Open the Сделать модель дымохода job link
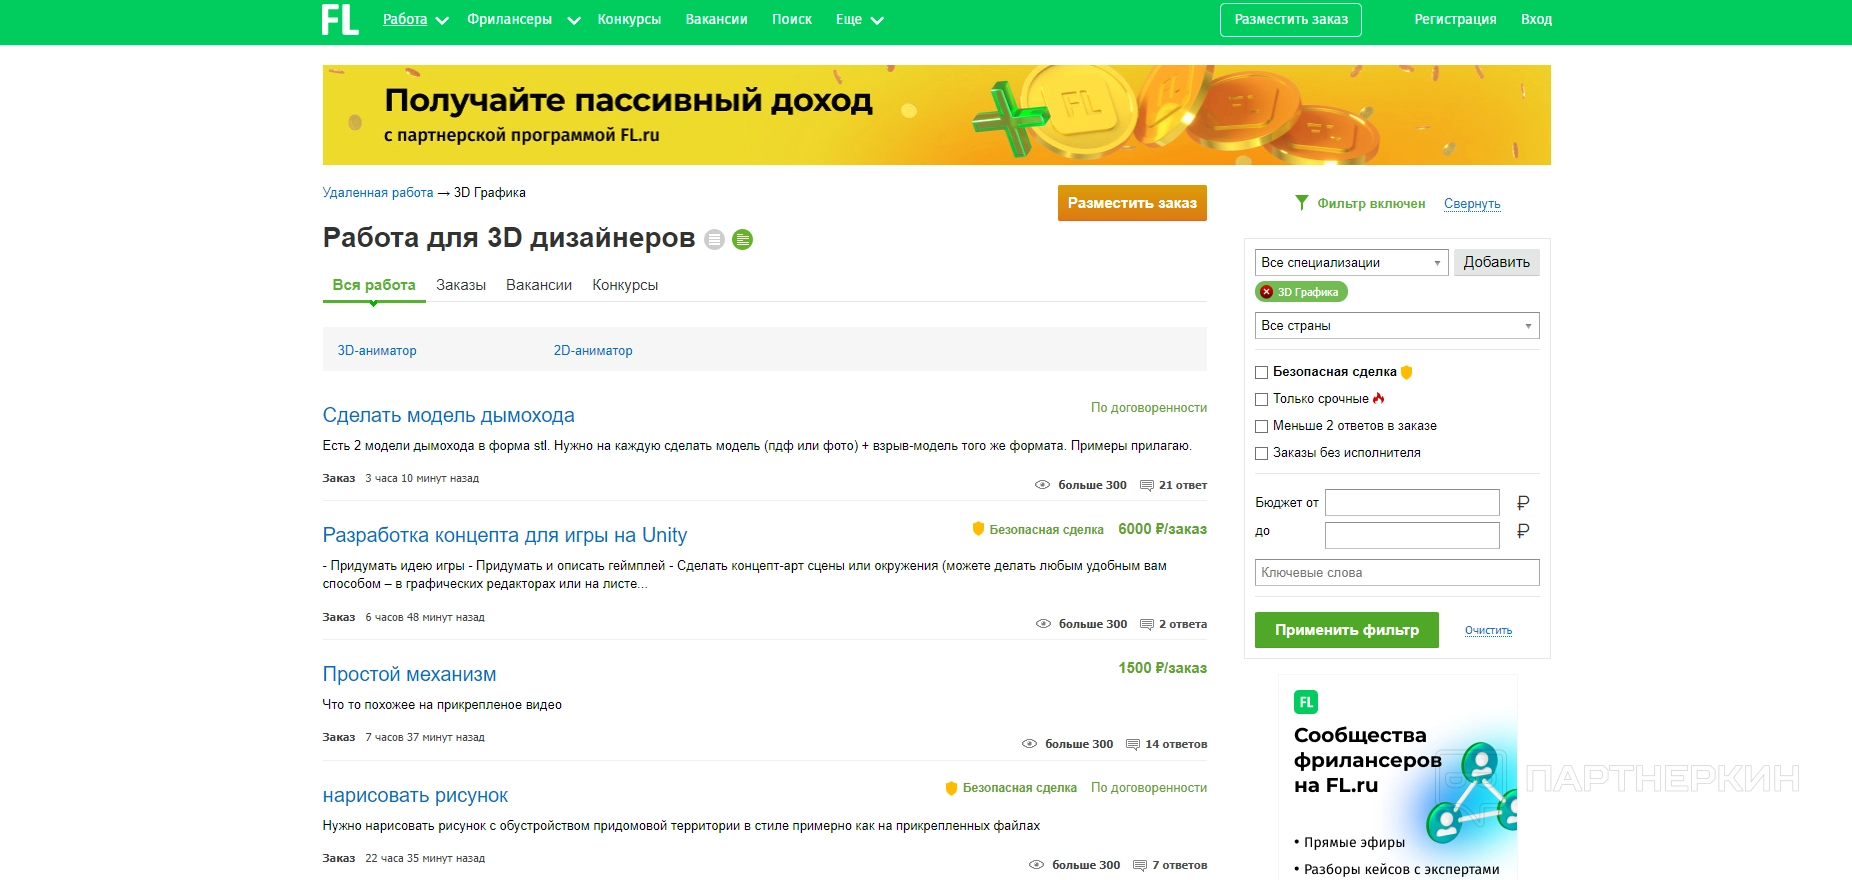 [448, 415]
